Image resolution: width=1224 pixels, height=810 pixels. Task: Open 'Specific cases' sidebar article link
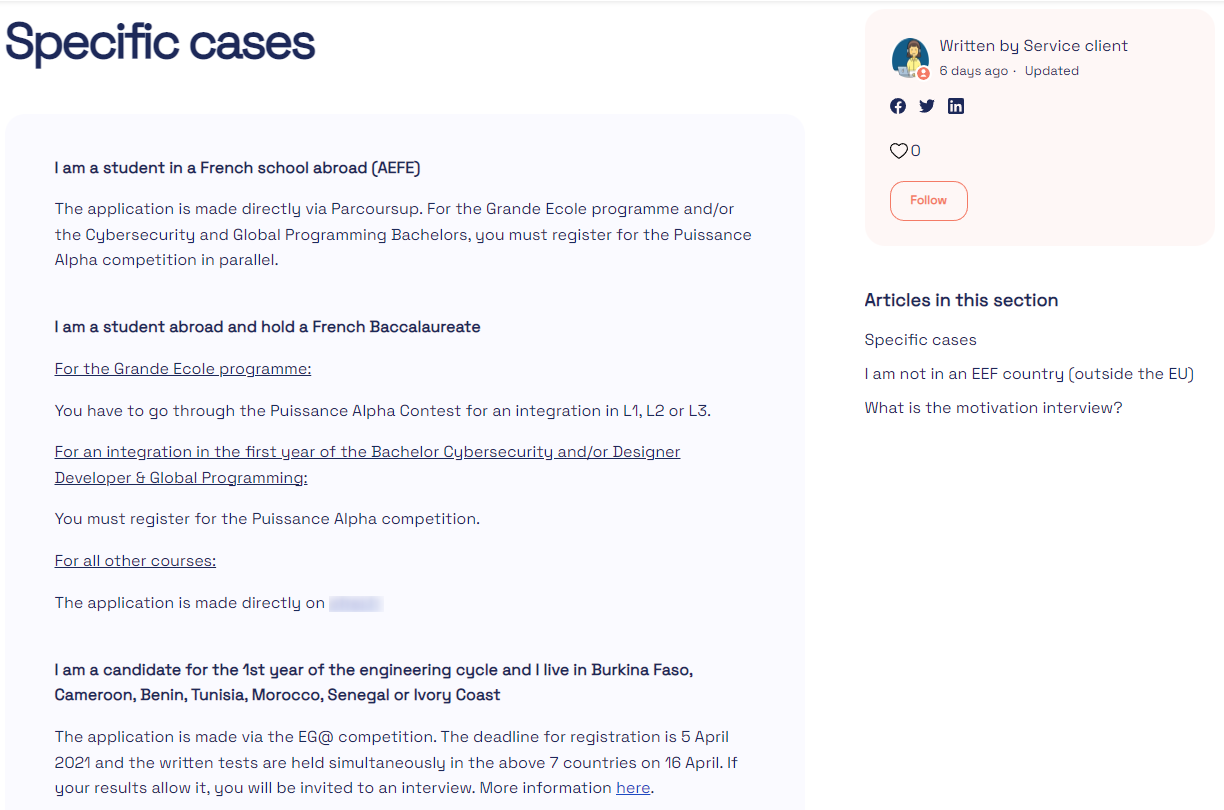coord(920,340)
